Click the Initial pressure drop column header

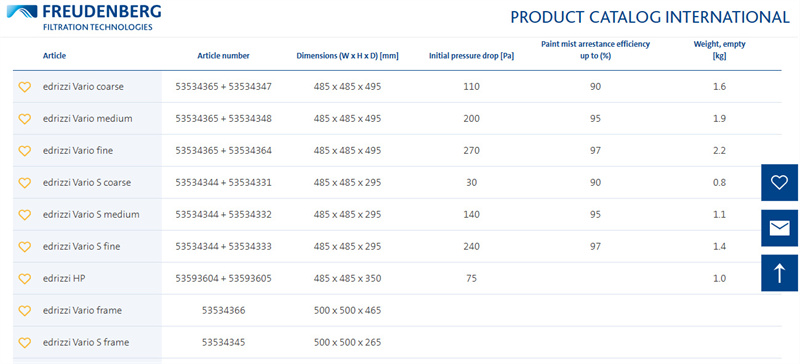pos(471,56)
